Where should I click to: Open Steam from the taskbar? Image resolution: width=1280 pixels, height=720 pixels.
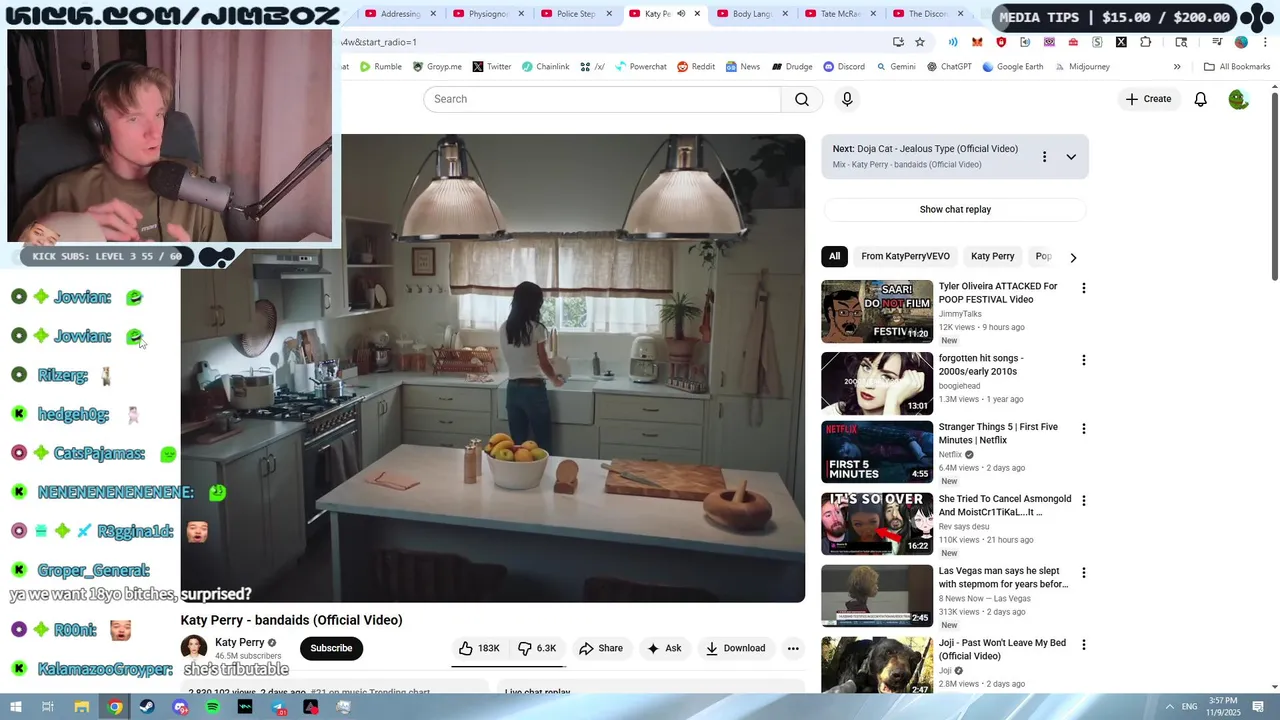pos(147,707)
